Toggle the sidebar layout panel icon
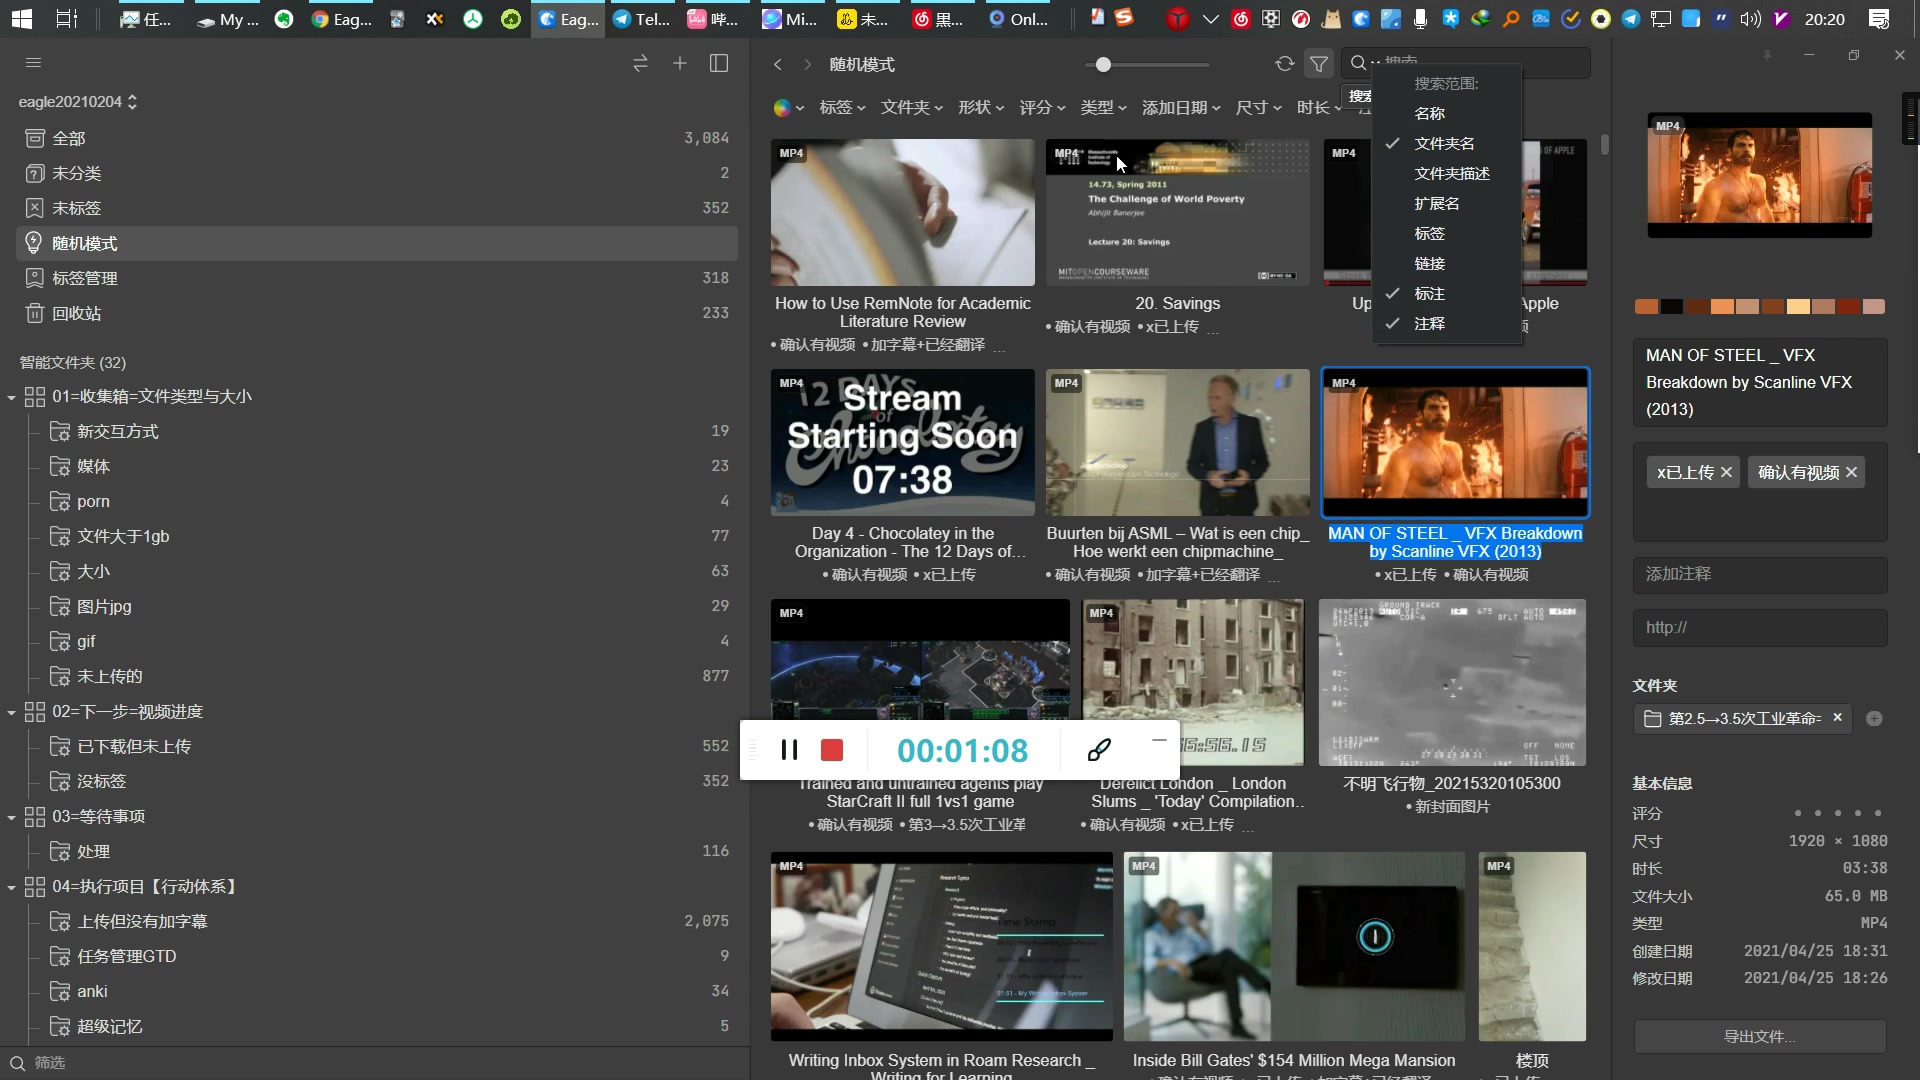 click(719, 63)
